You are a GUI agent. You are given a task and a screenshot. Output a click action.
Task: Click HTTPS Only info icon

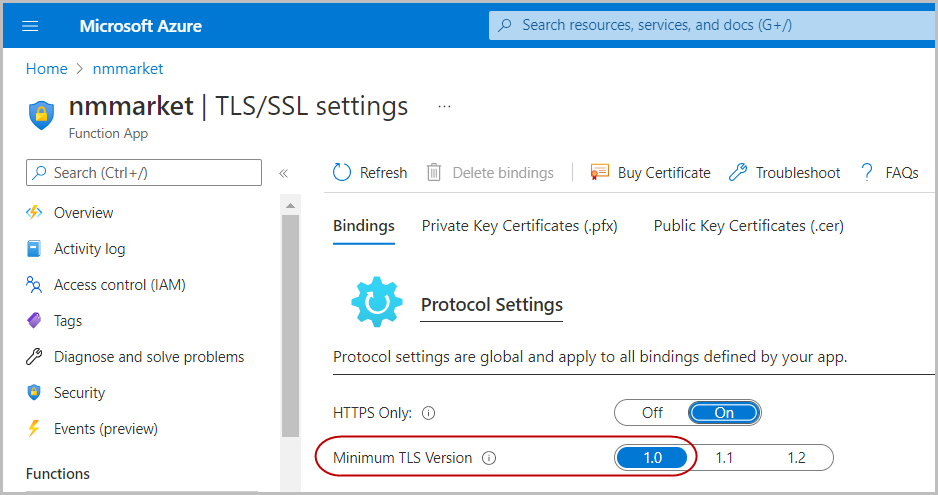(x=428, y=412)
